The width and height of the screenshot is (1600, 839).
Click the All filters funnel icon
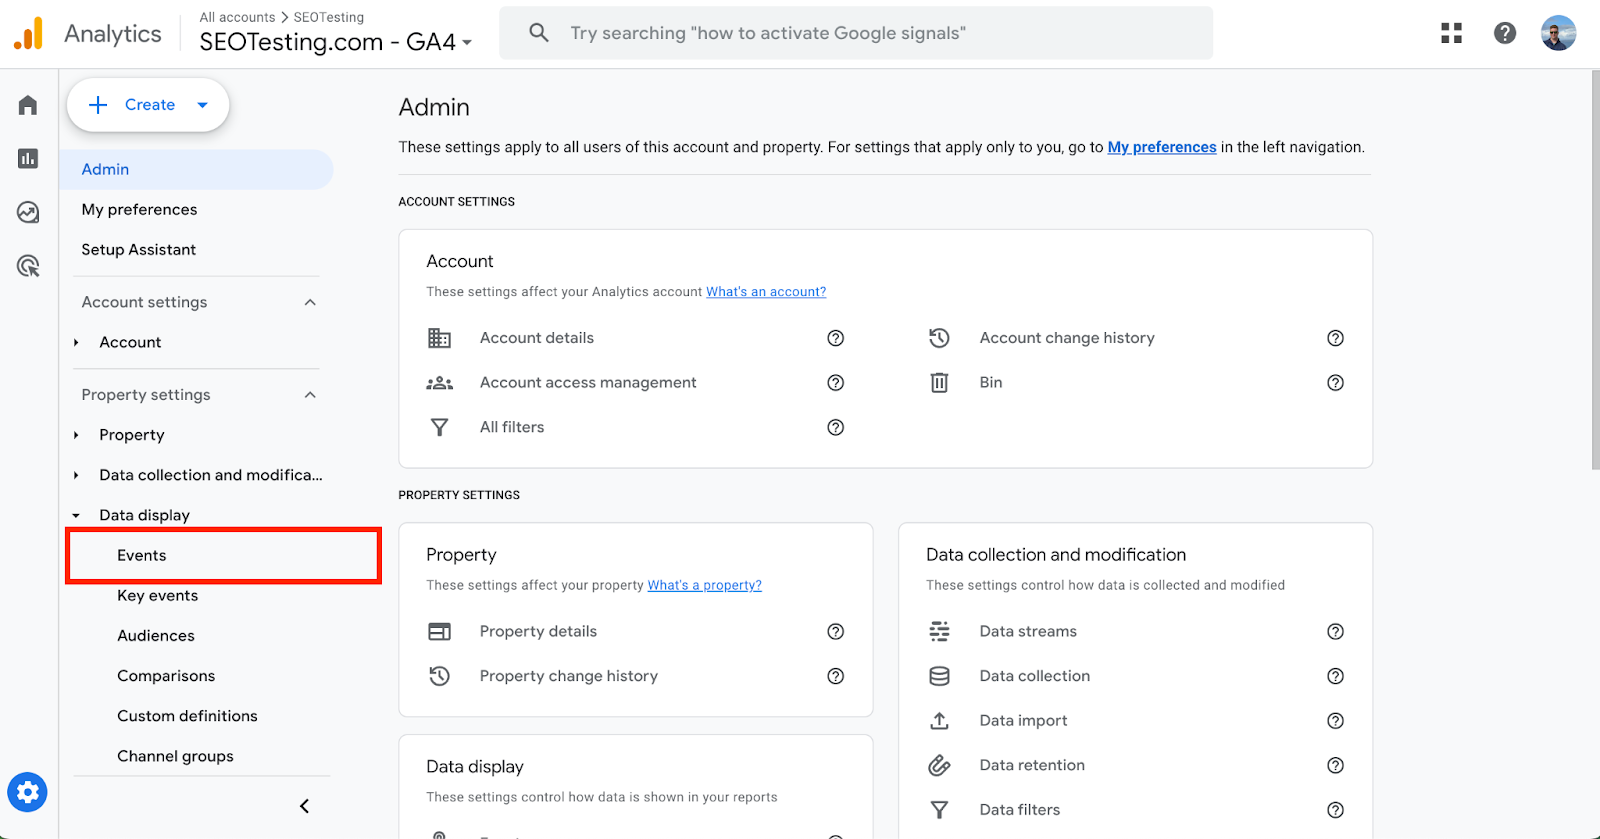[x=439, y=427]
